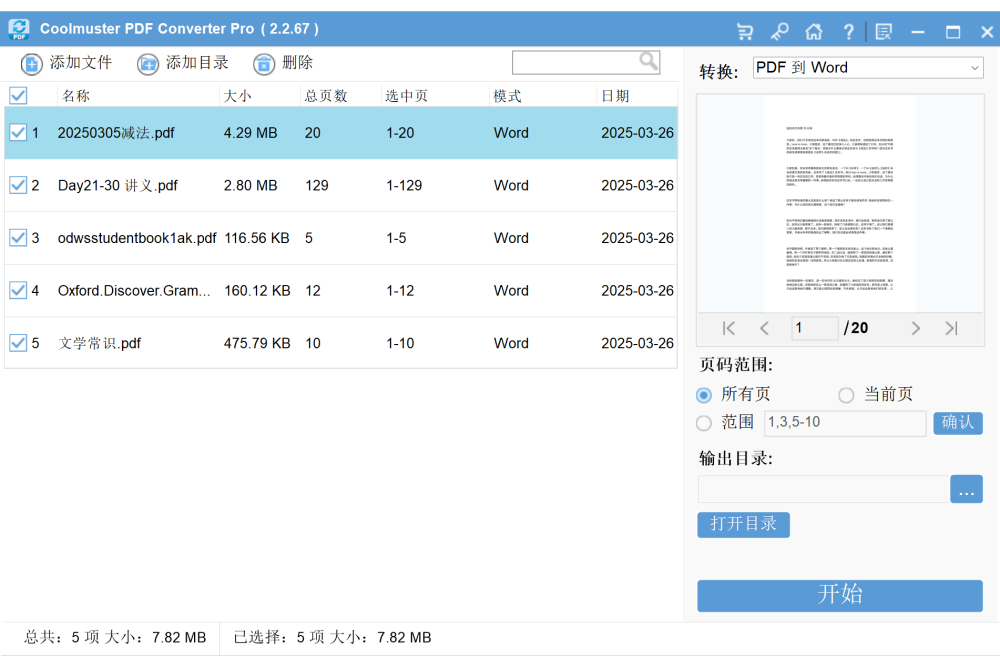The image size is (1000, 666).
Task: Select the 当前页 radio option
Action: tap(846, 395)
